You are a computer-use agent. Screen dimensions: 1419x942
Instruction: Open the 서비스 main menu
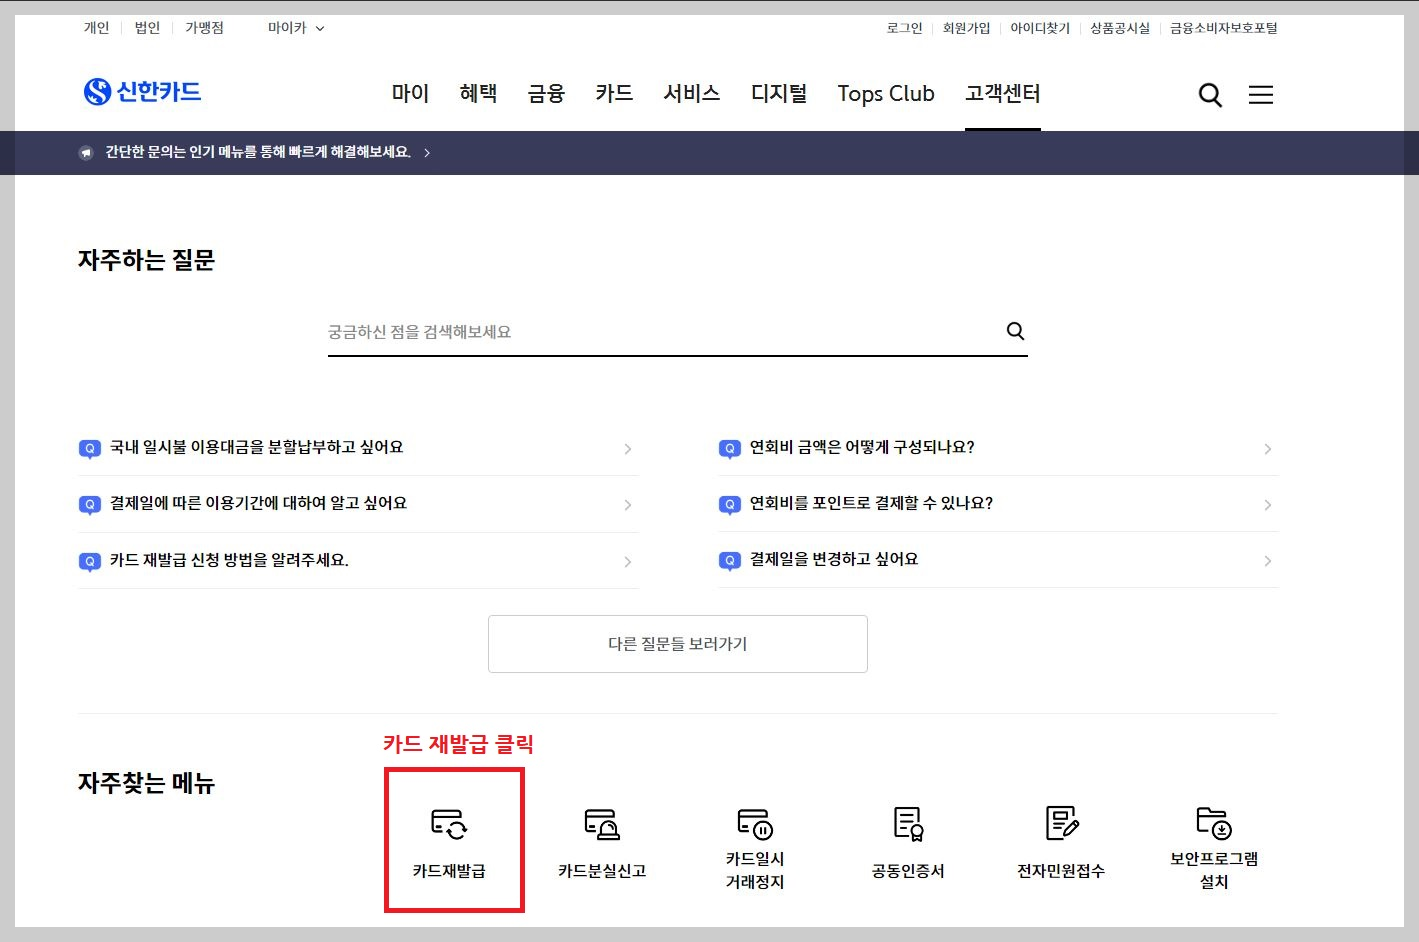[692, 94]
